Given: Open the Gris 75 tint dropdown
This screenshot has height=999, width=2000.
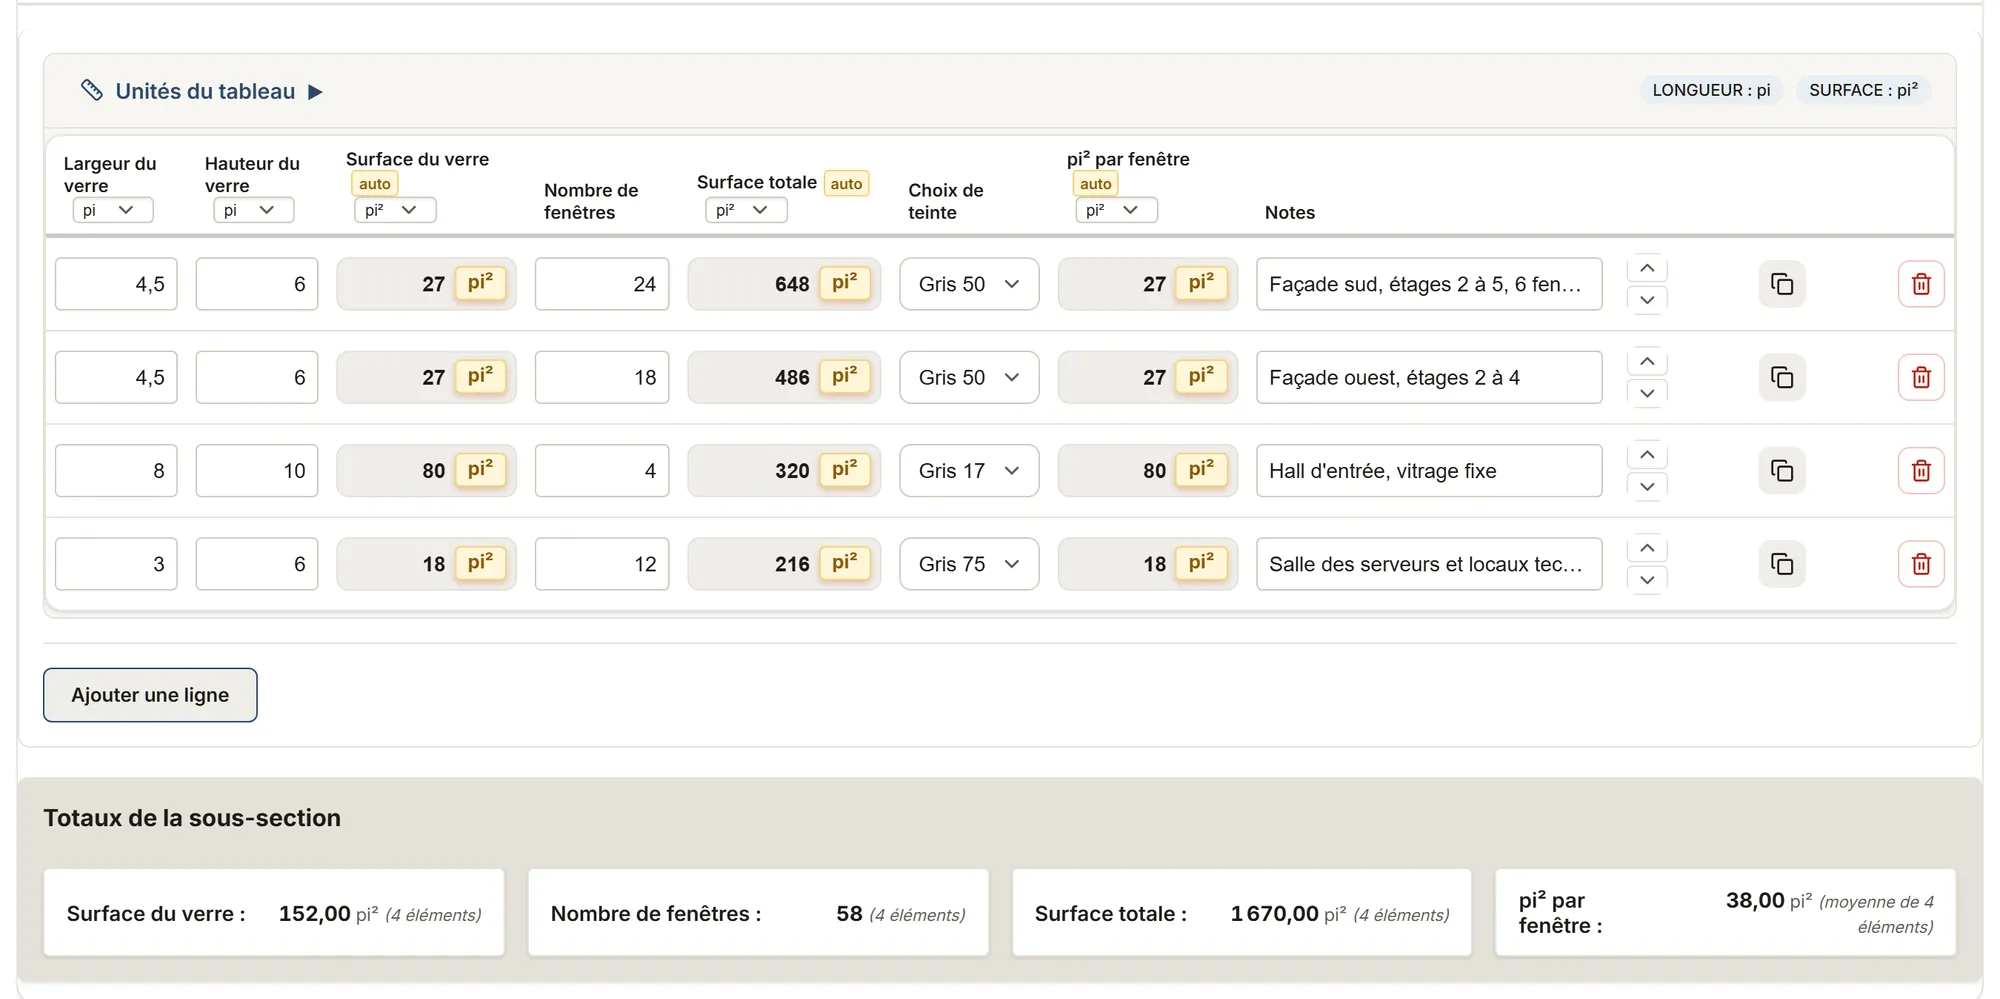Looking at the screenshot, I should coord(969,564).
